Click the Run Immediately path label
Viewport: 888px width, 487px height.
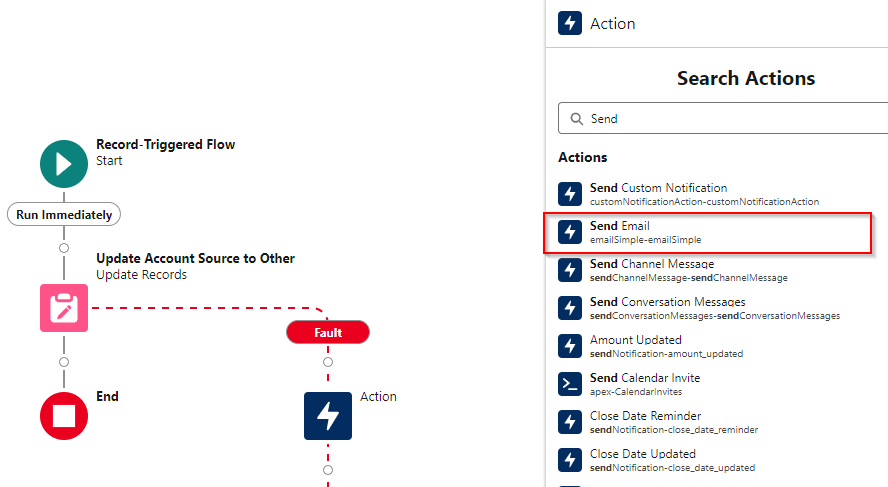pos(64,214)
